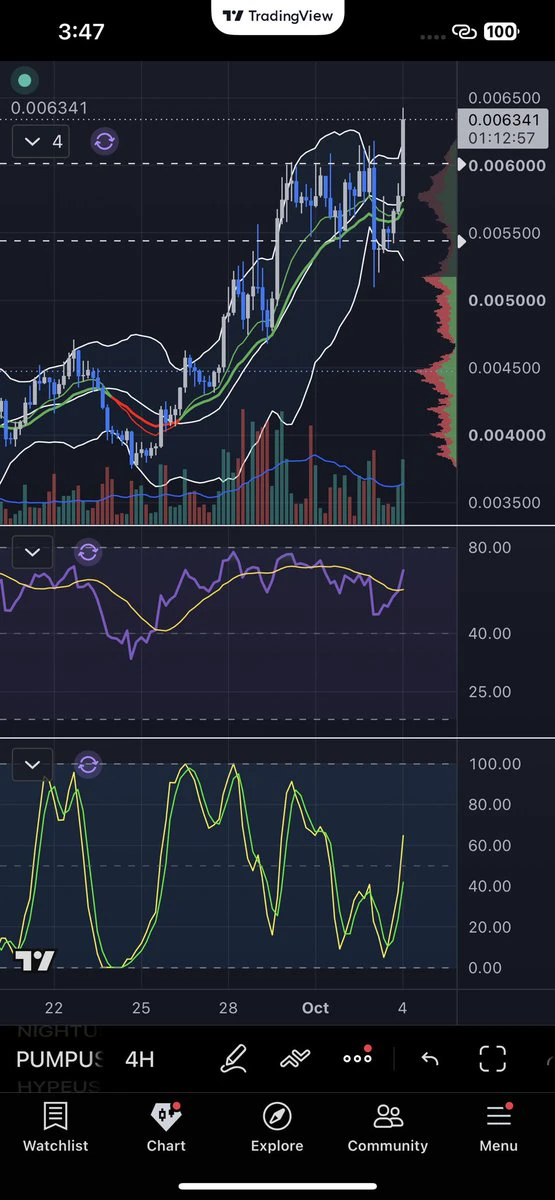The height and width of the screenshot is (1200, 555).
Task: Open the Menu tab
Action: pyautogui.click(x=498, y=1127)
